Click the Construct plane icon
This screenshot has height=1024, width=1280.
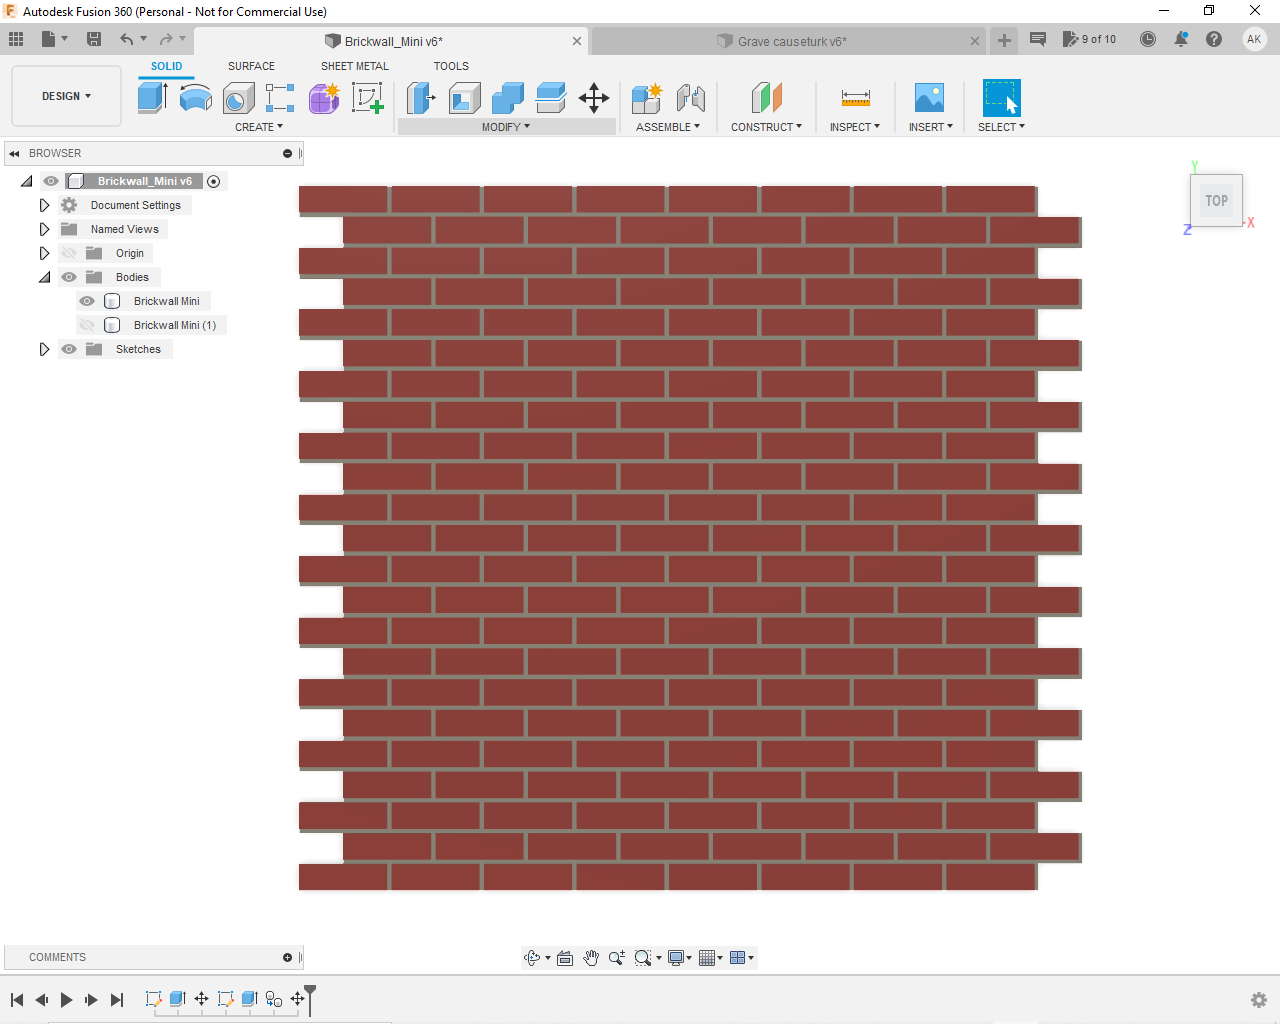766,98
